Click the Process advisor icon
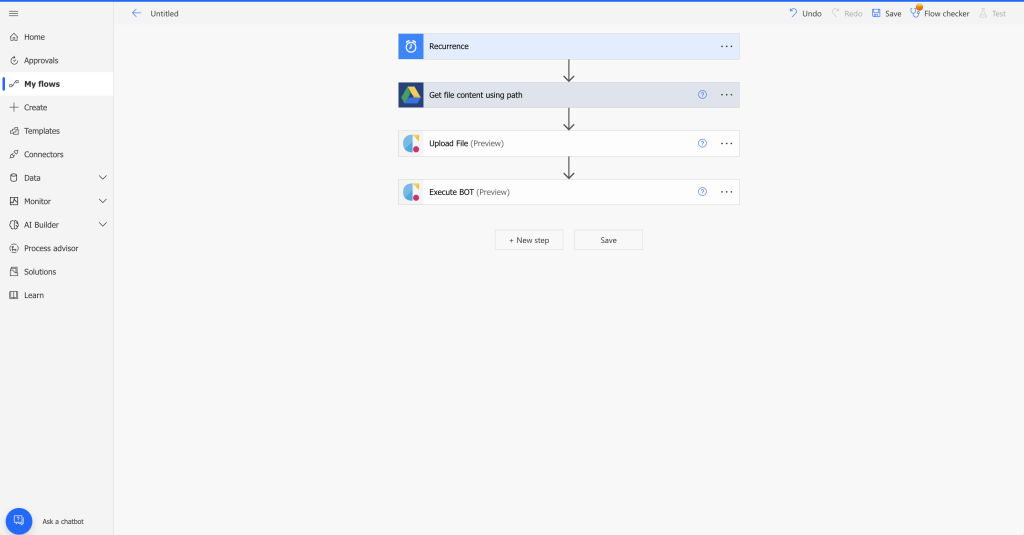Viewport: 1024px width, 535px height. point(14,248)
